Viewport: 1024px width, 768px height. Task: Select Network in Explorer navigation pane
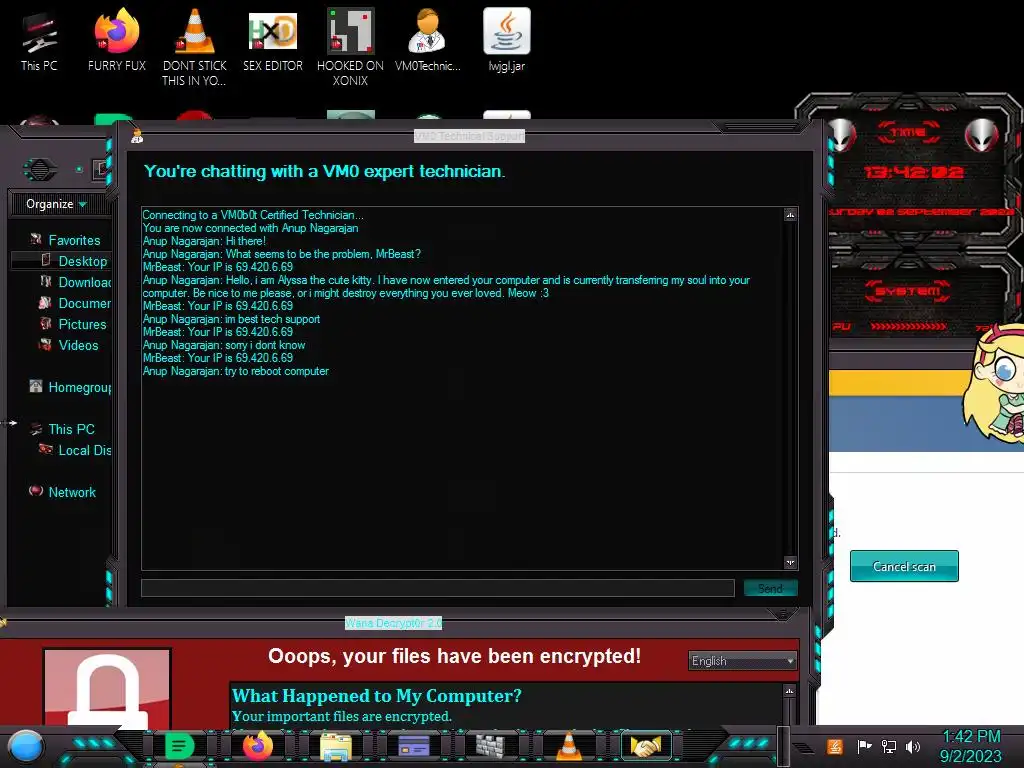point(63,492)
